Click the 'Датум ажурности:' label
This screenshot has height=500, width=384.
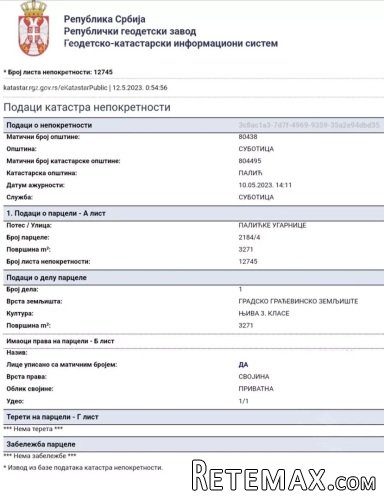click(x=35, y=185)
